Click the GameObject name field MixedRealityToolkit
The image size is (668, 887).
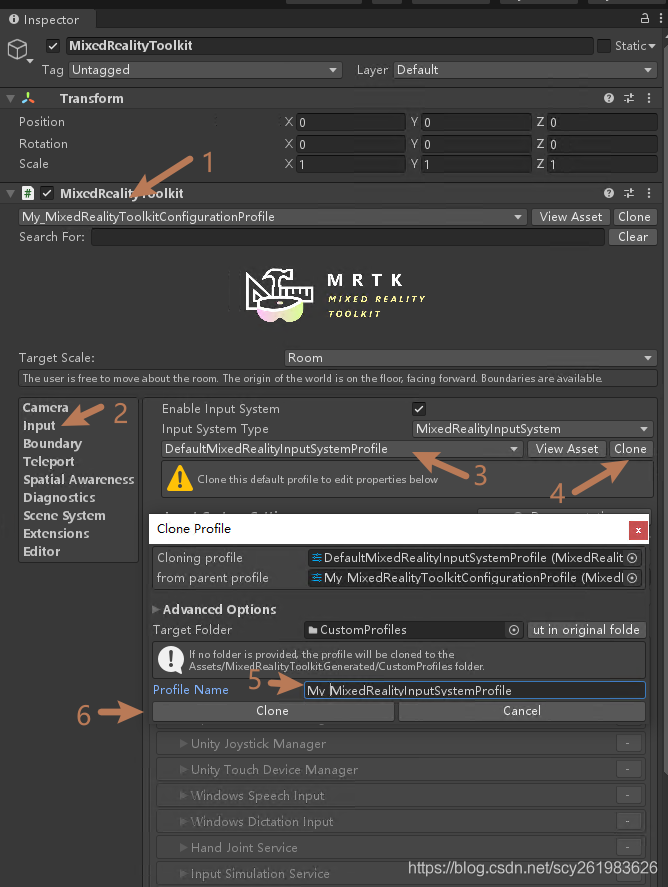(330, 46)
